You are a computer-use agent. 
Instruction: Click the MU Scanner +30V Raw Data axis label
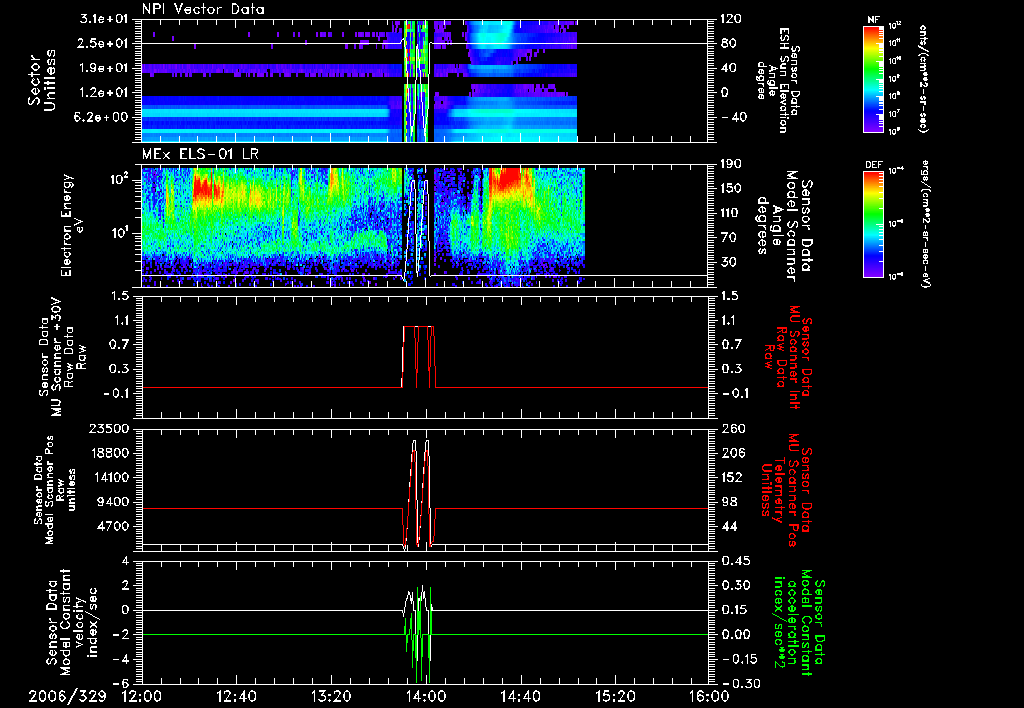(x=62, y=357)
